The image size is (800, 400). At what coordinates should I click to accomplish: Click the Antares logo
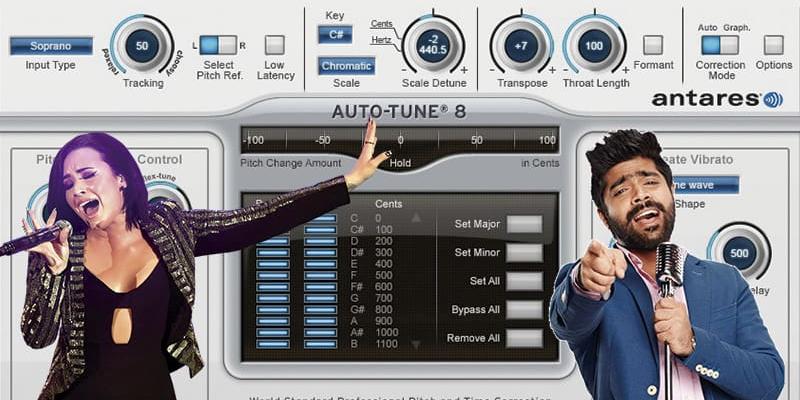717,99
